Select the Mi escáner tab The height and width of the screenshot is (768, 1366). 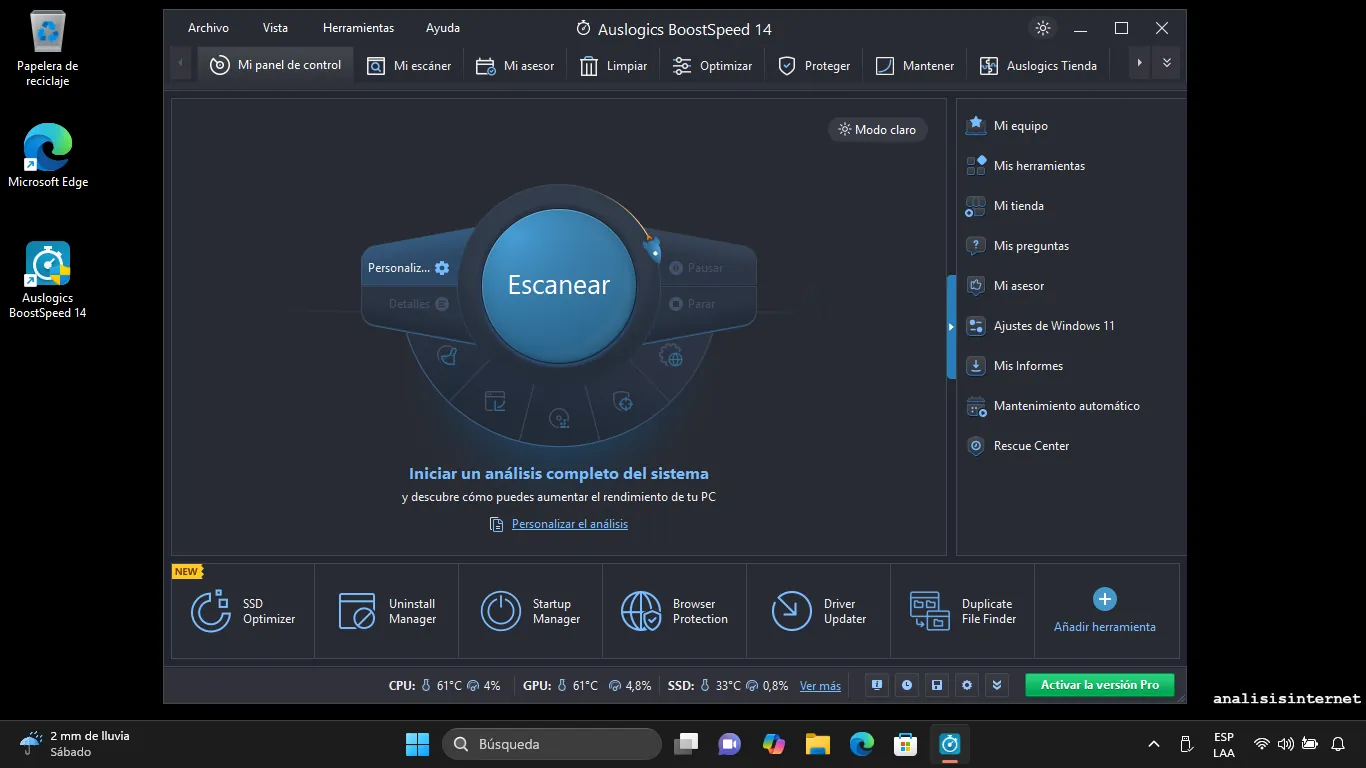point(408,65)
